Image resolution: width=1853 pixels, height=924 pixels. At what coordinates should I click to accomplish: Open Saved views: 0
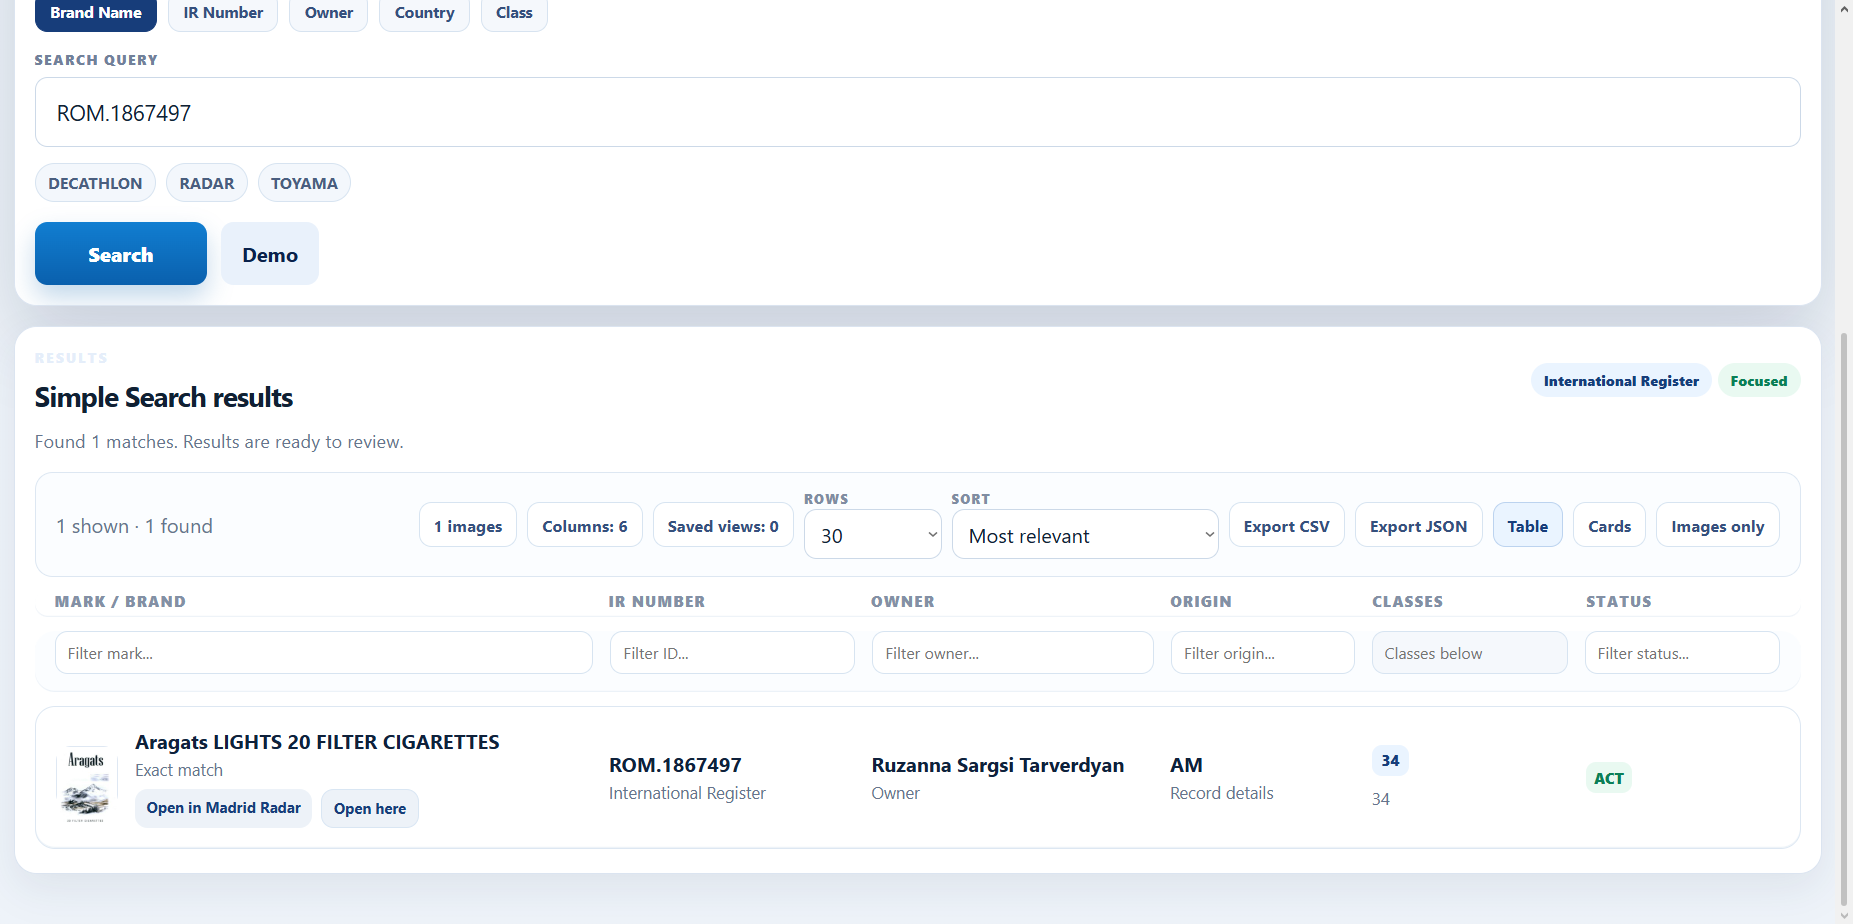tap(723, 525)
